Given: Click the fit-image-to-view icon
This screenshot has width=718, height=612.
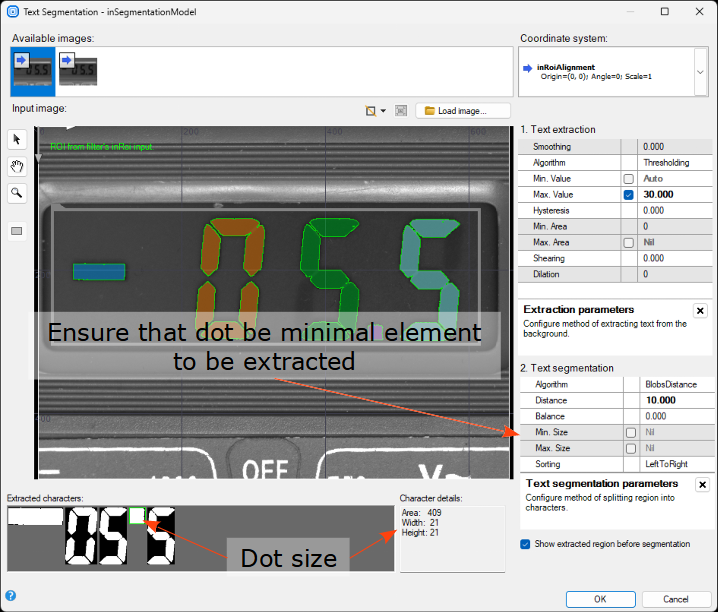Looking at the screenshot, I should click(400, 111).
